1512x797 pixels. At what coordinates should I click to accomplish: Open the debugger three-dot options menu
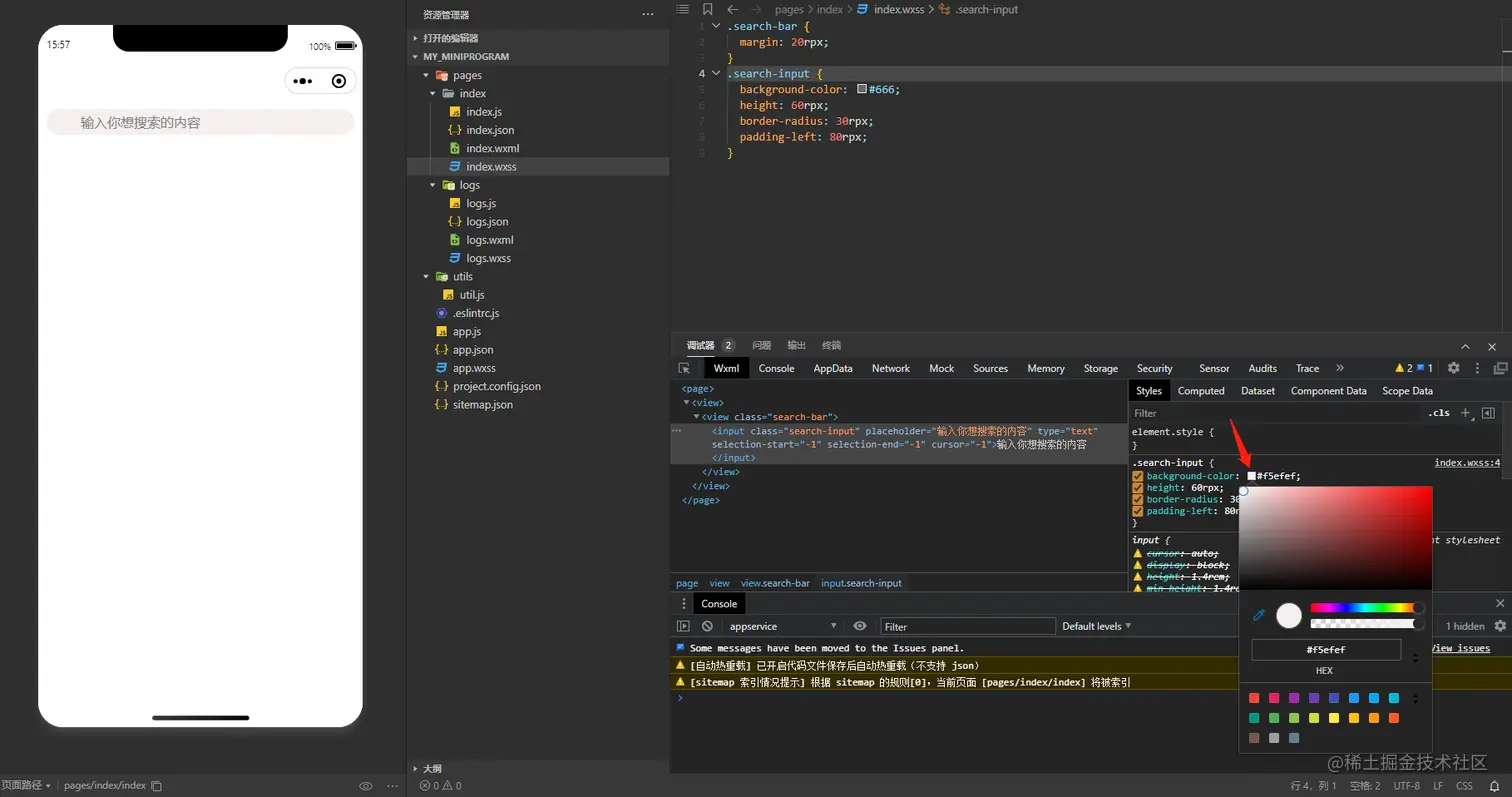[1477, 368]
